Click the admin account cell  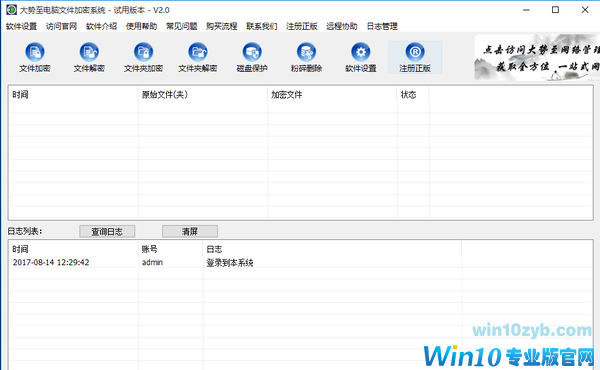click(x=152, y=262)
